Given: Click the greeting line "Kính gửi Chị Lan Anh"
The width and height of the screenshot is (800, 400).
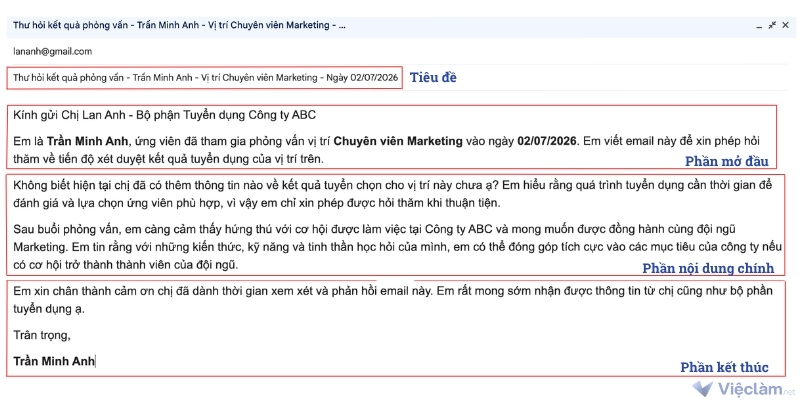Looking at the screenshot, I should point(165,115).
